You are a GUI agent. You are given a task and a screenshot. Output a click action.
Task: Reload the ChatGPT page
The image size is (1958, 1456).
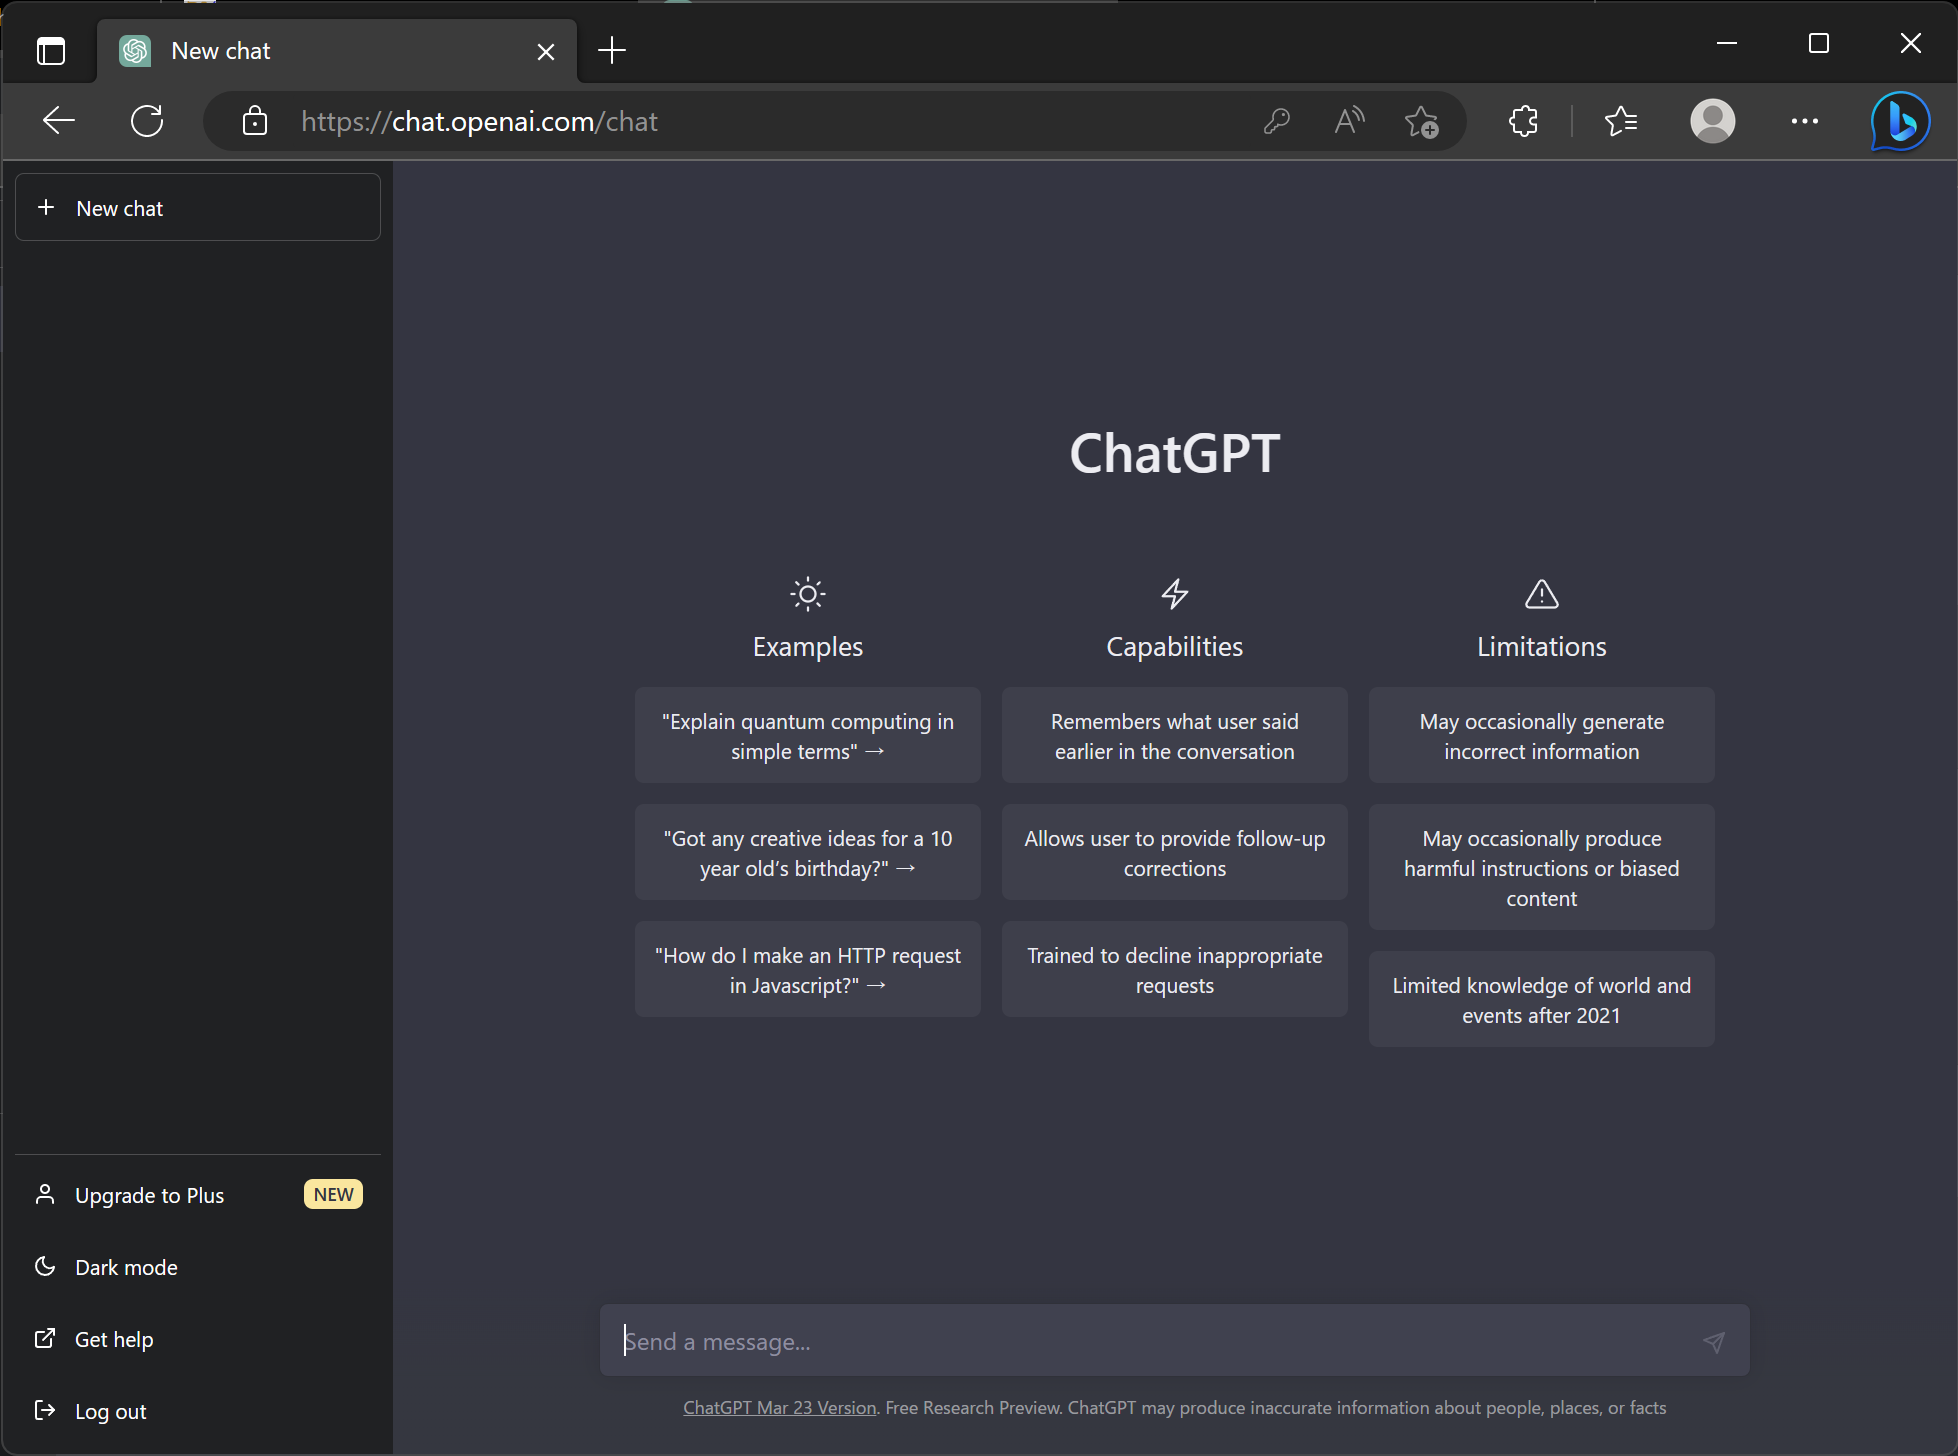[147, 121]
